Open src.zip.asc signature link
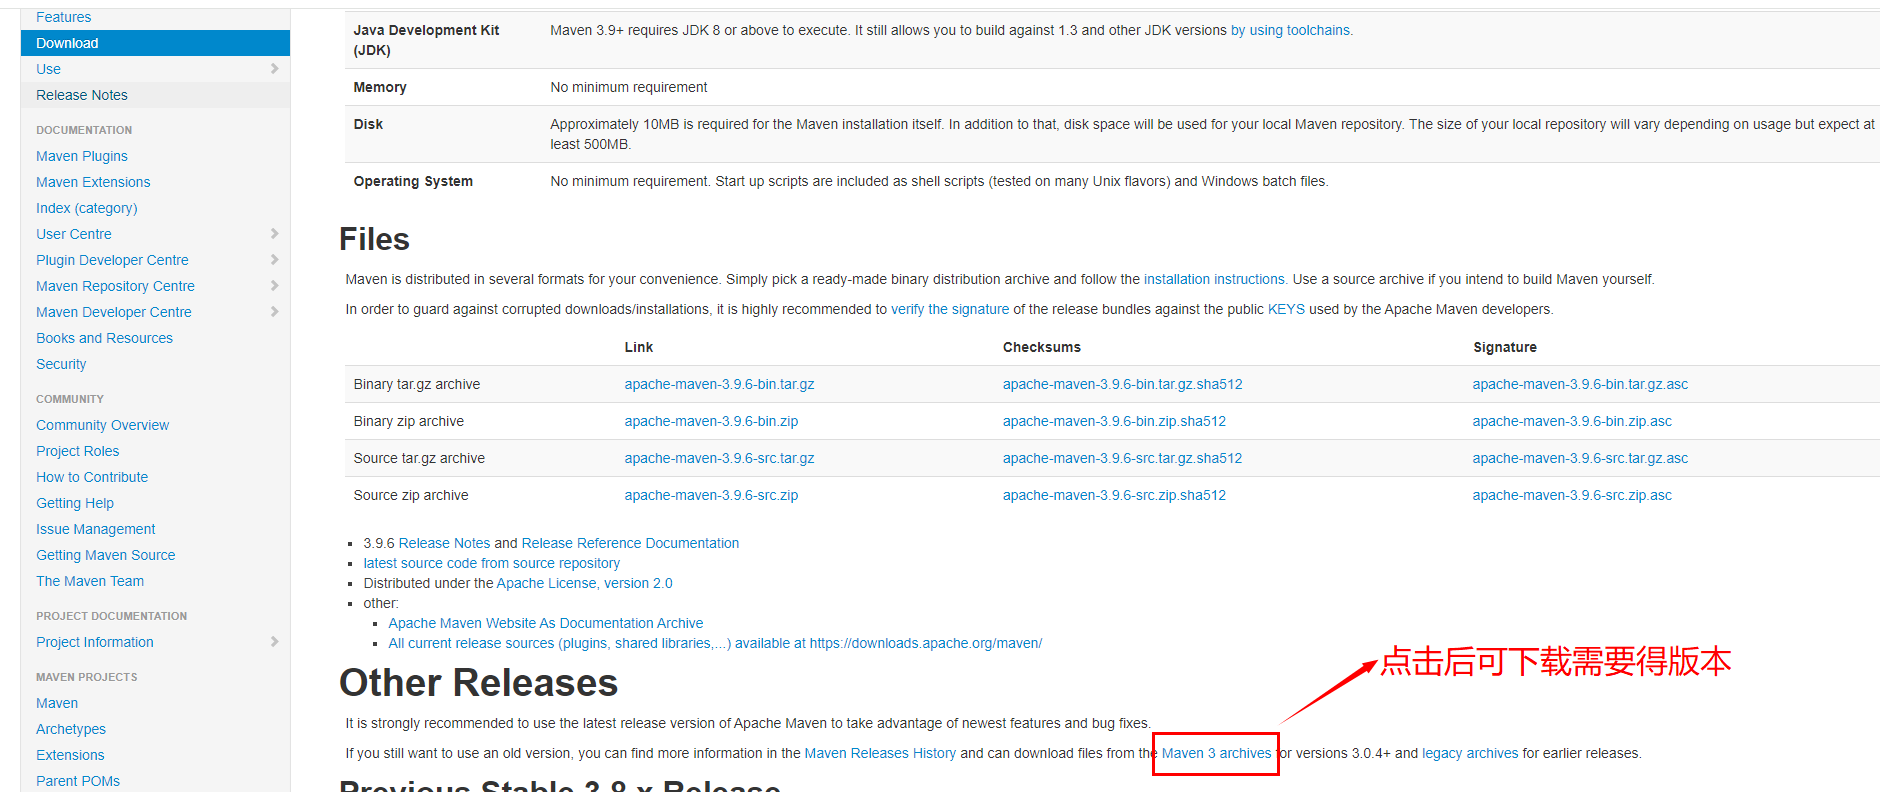The height and width of the screenshot is (792, 1880). (1572, 495)
